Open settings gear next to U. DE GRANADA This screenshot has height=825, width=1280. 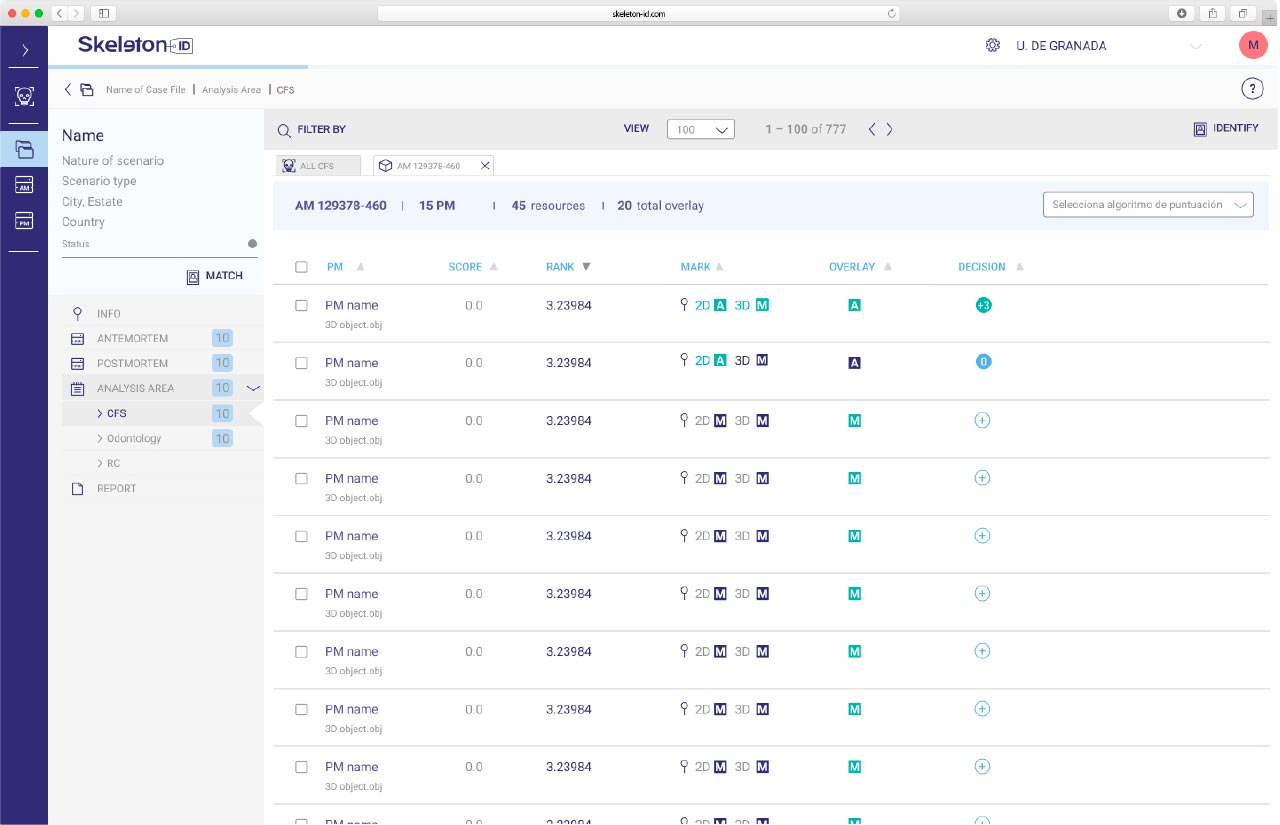[x=993, y=45]
